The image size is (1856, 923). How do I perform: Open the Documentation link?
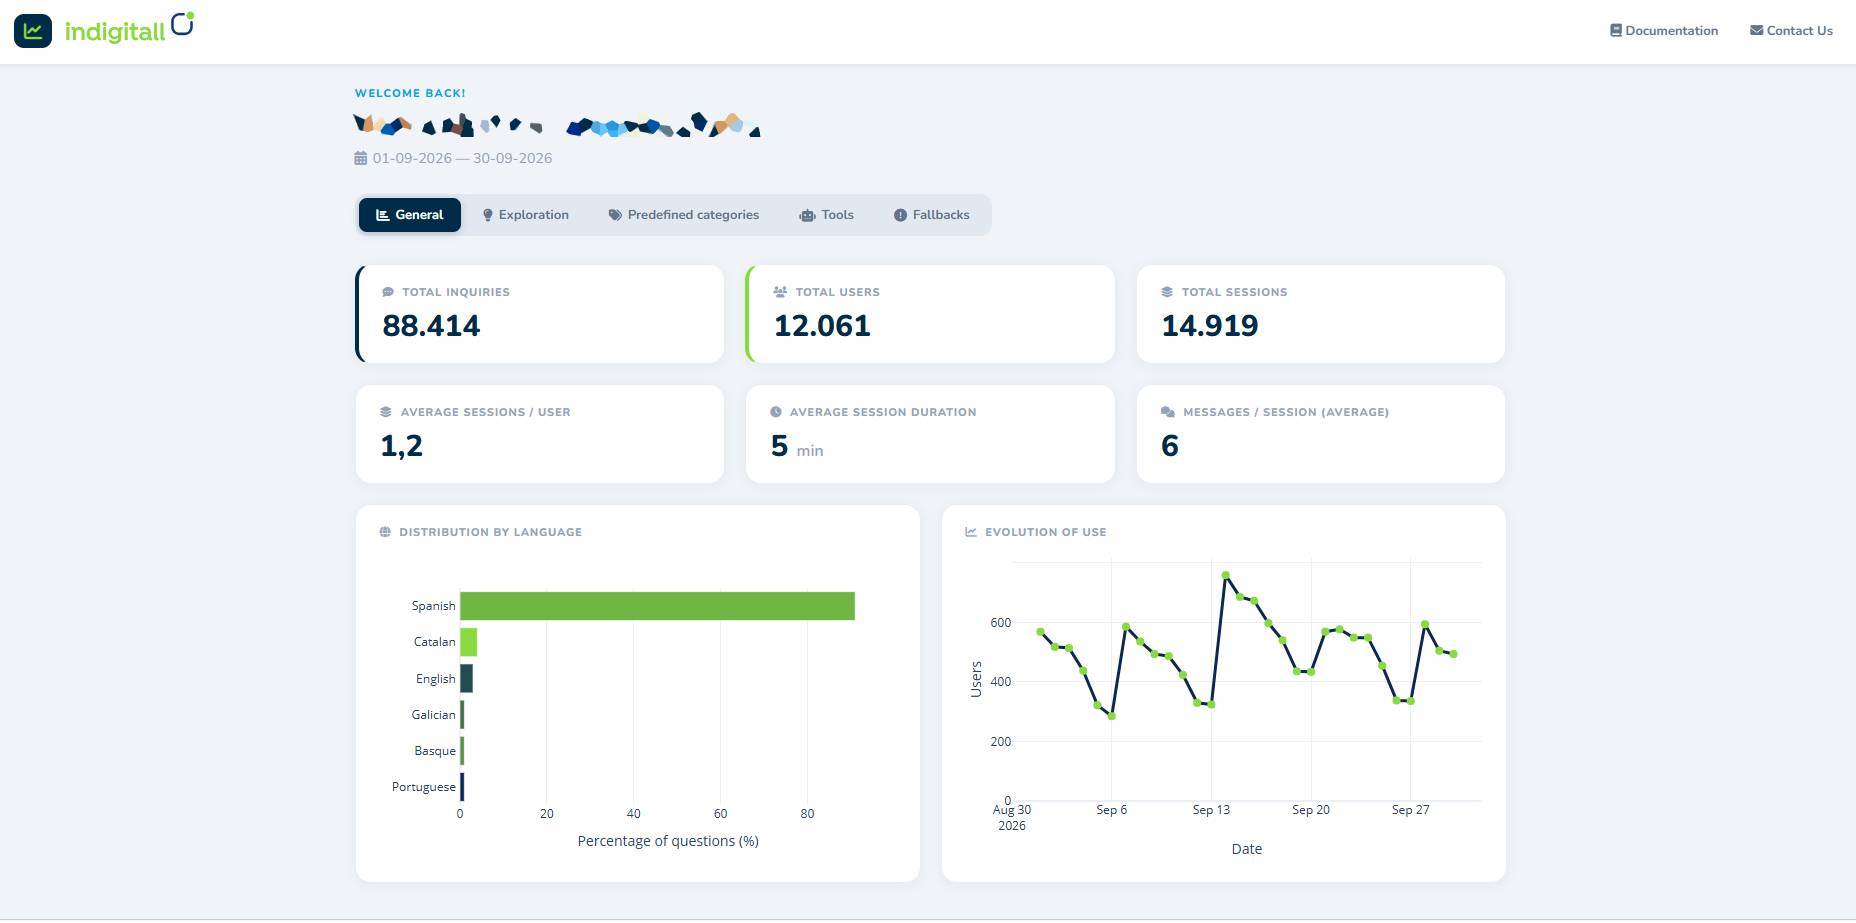click(x=1664, y=31)
